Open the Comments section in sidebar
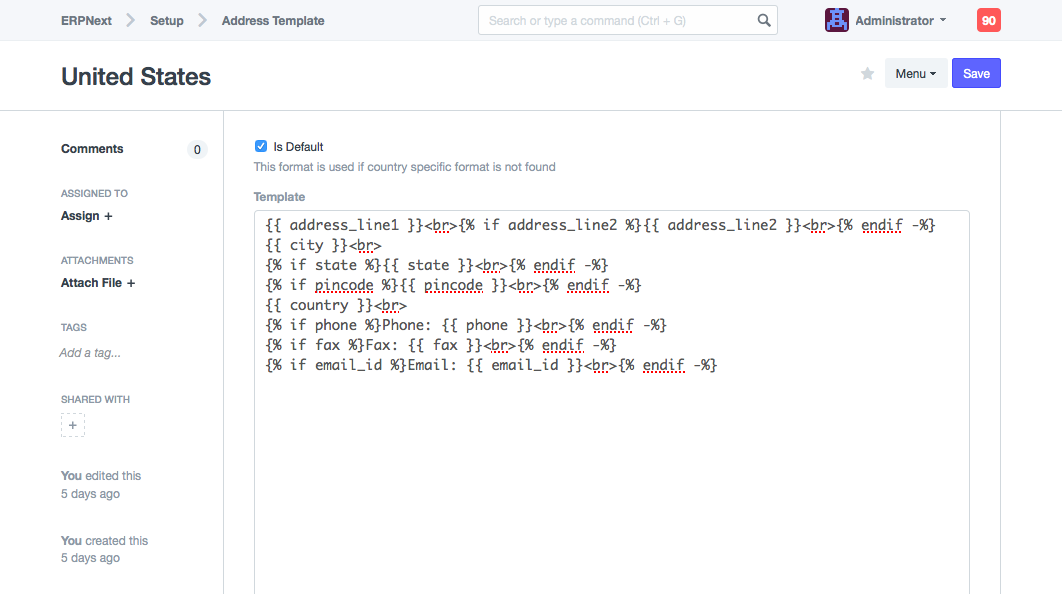Image resolution: width=1062 pixels, height=594 pixels. (92, 149)
